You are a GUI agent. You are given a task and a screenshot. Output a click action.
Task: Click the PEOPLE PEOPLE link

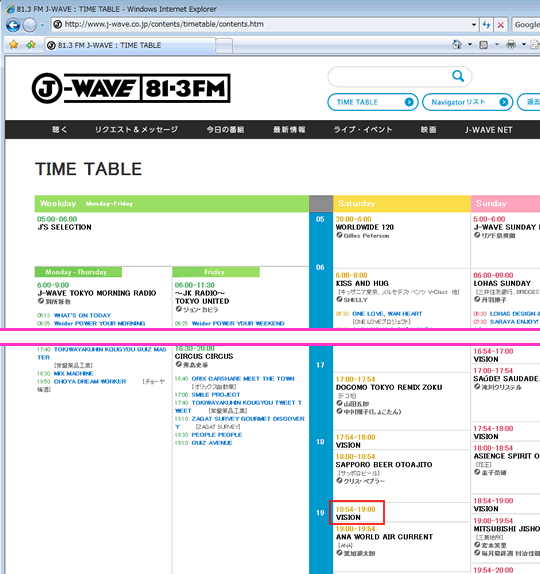[x=217, y=435]
